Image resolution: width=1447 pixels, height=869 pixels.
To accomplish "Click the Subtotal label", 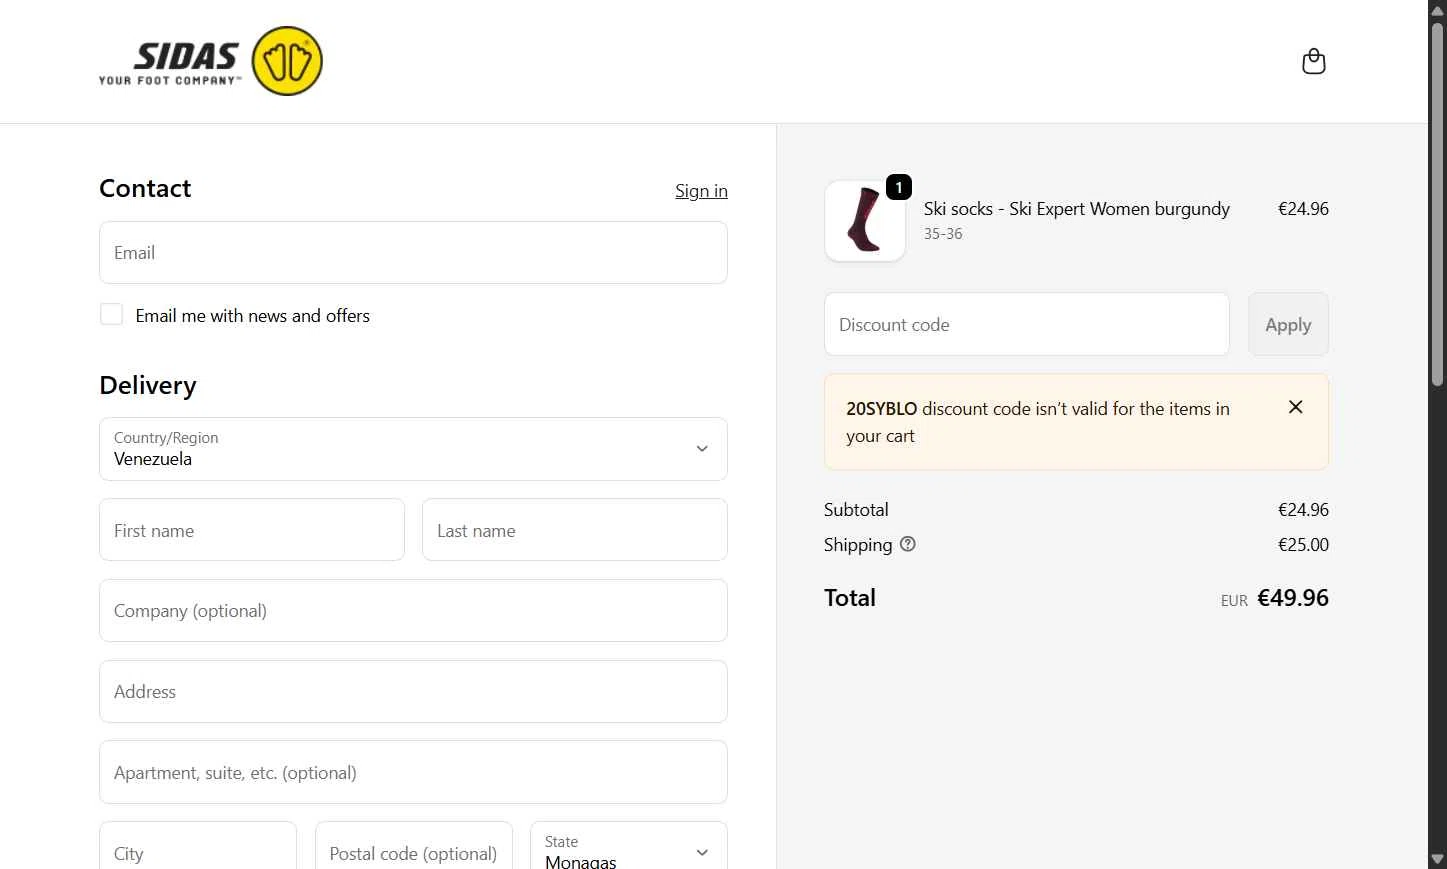I will [856, 510].
